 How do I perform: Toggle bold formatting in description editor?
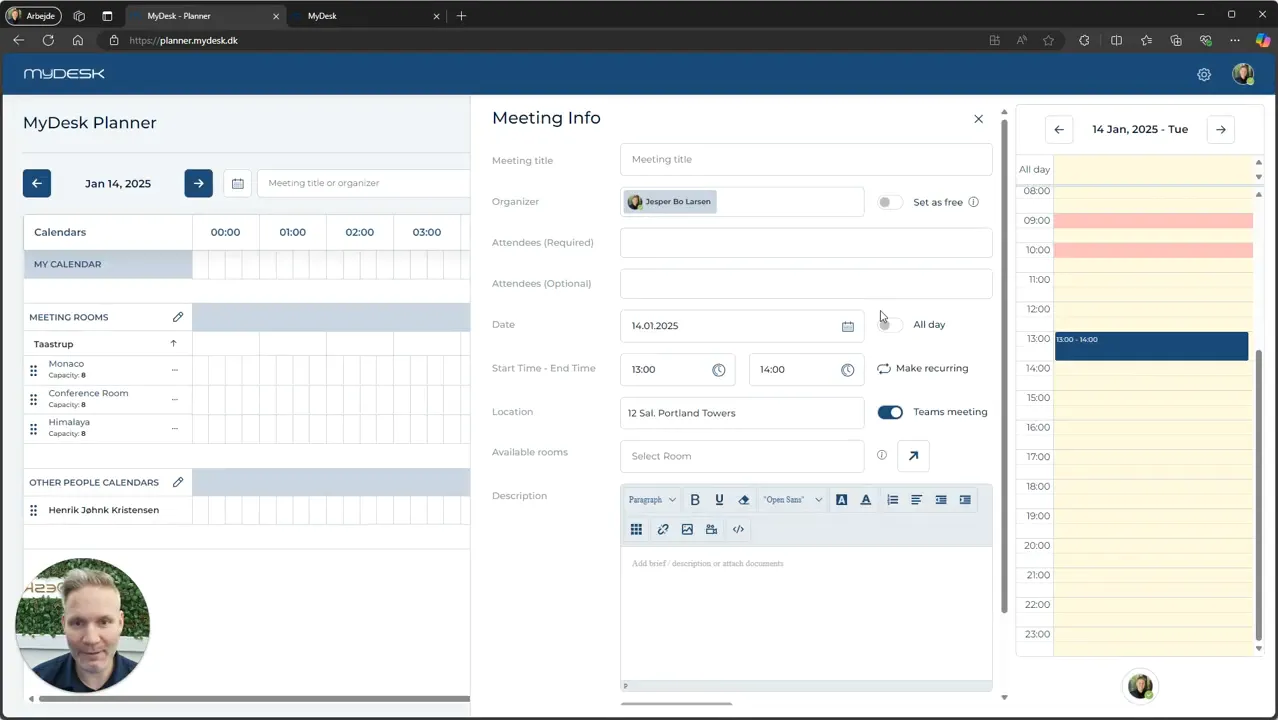click(x=695, y=500)
